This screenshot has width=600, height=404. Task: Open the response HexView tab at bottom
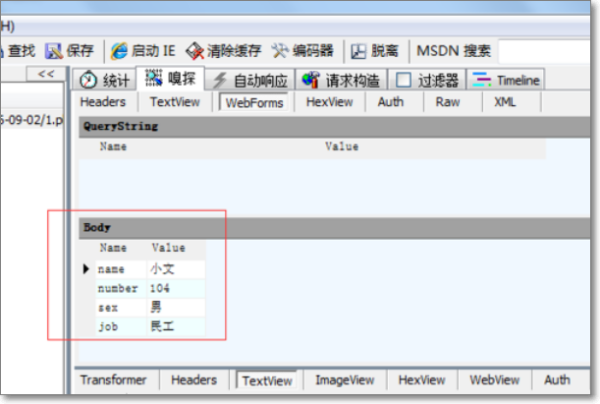422,380
